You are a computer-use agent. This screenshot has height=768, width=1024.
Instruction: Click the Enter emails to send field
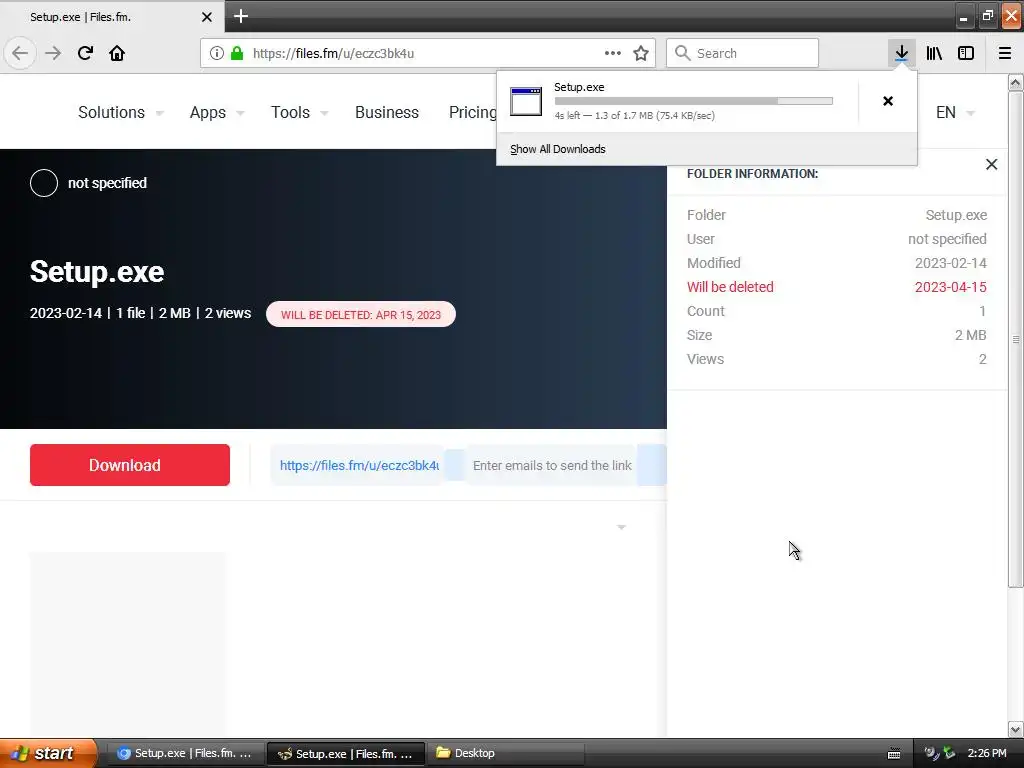pyautogui.click(x=552, y=466)
